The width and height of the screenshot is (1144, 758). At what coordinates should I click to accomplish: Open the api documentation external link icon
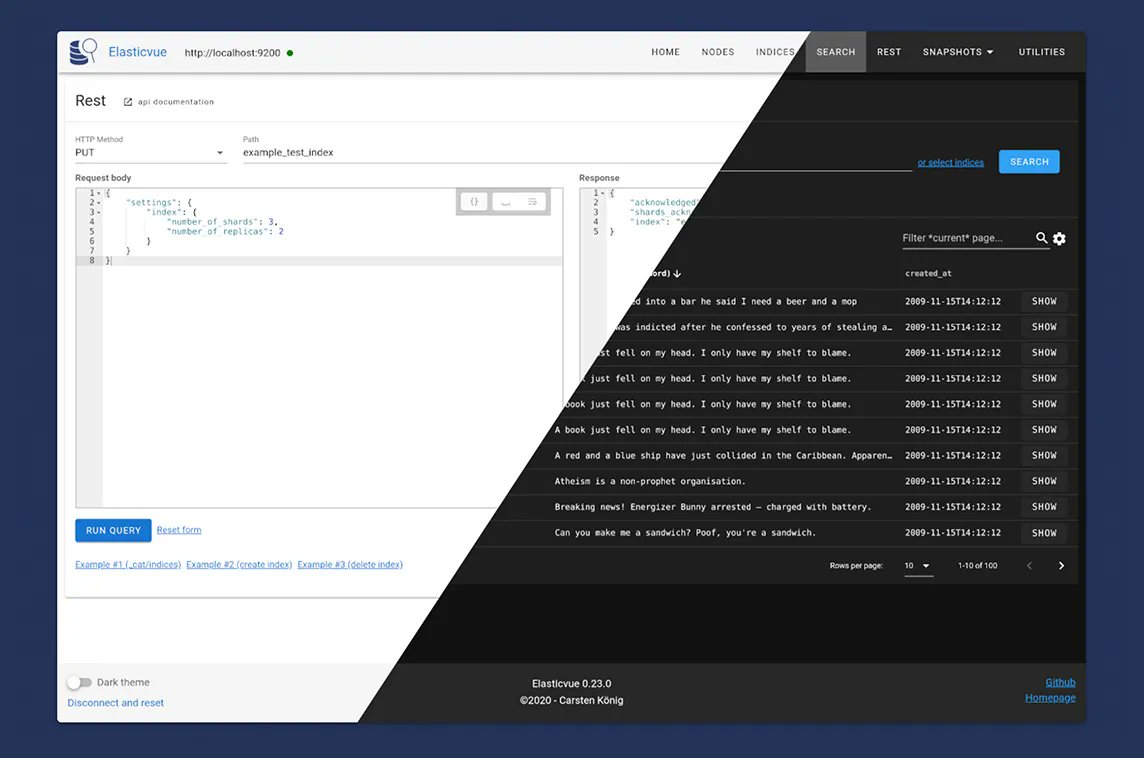pos(128,102)
